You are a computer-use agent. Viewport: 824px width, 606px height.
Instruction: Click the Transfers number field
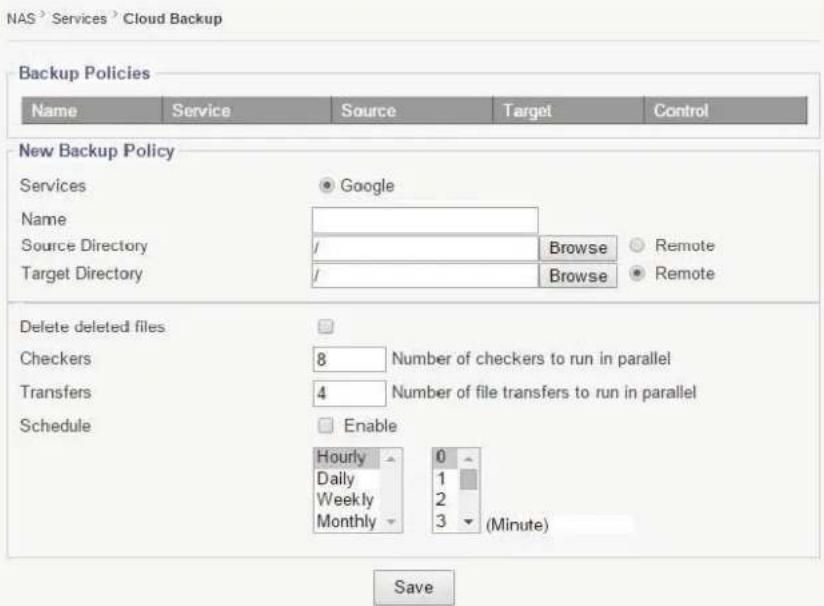pos(349,393)
